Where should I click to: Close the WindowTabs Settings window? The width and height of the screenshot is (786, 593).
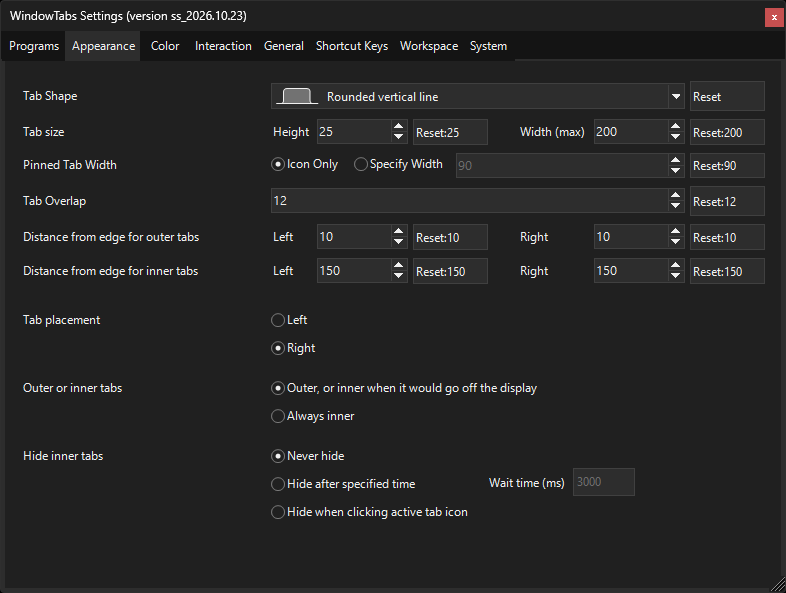click(774, 18)
